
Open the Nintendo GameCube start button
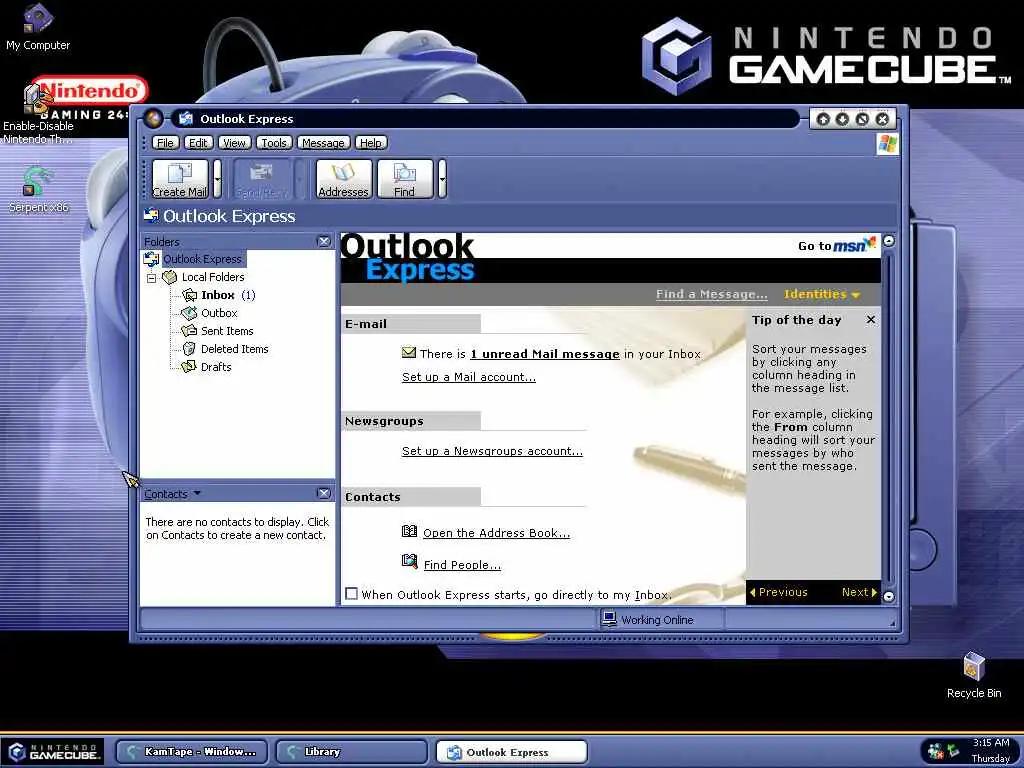tap(54, 752)
